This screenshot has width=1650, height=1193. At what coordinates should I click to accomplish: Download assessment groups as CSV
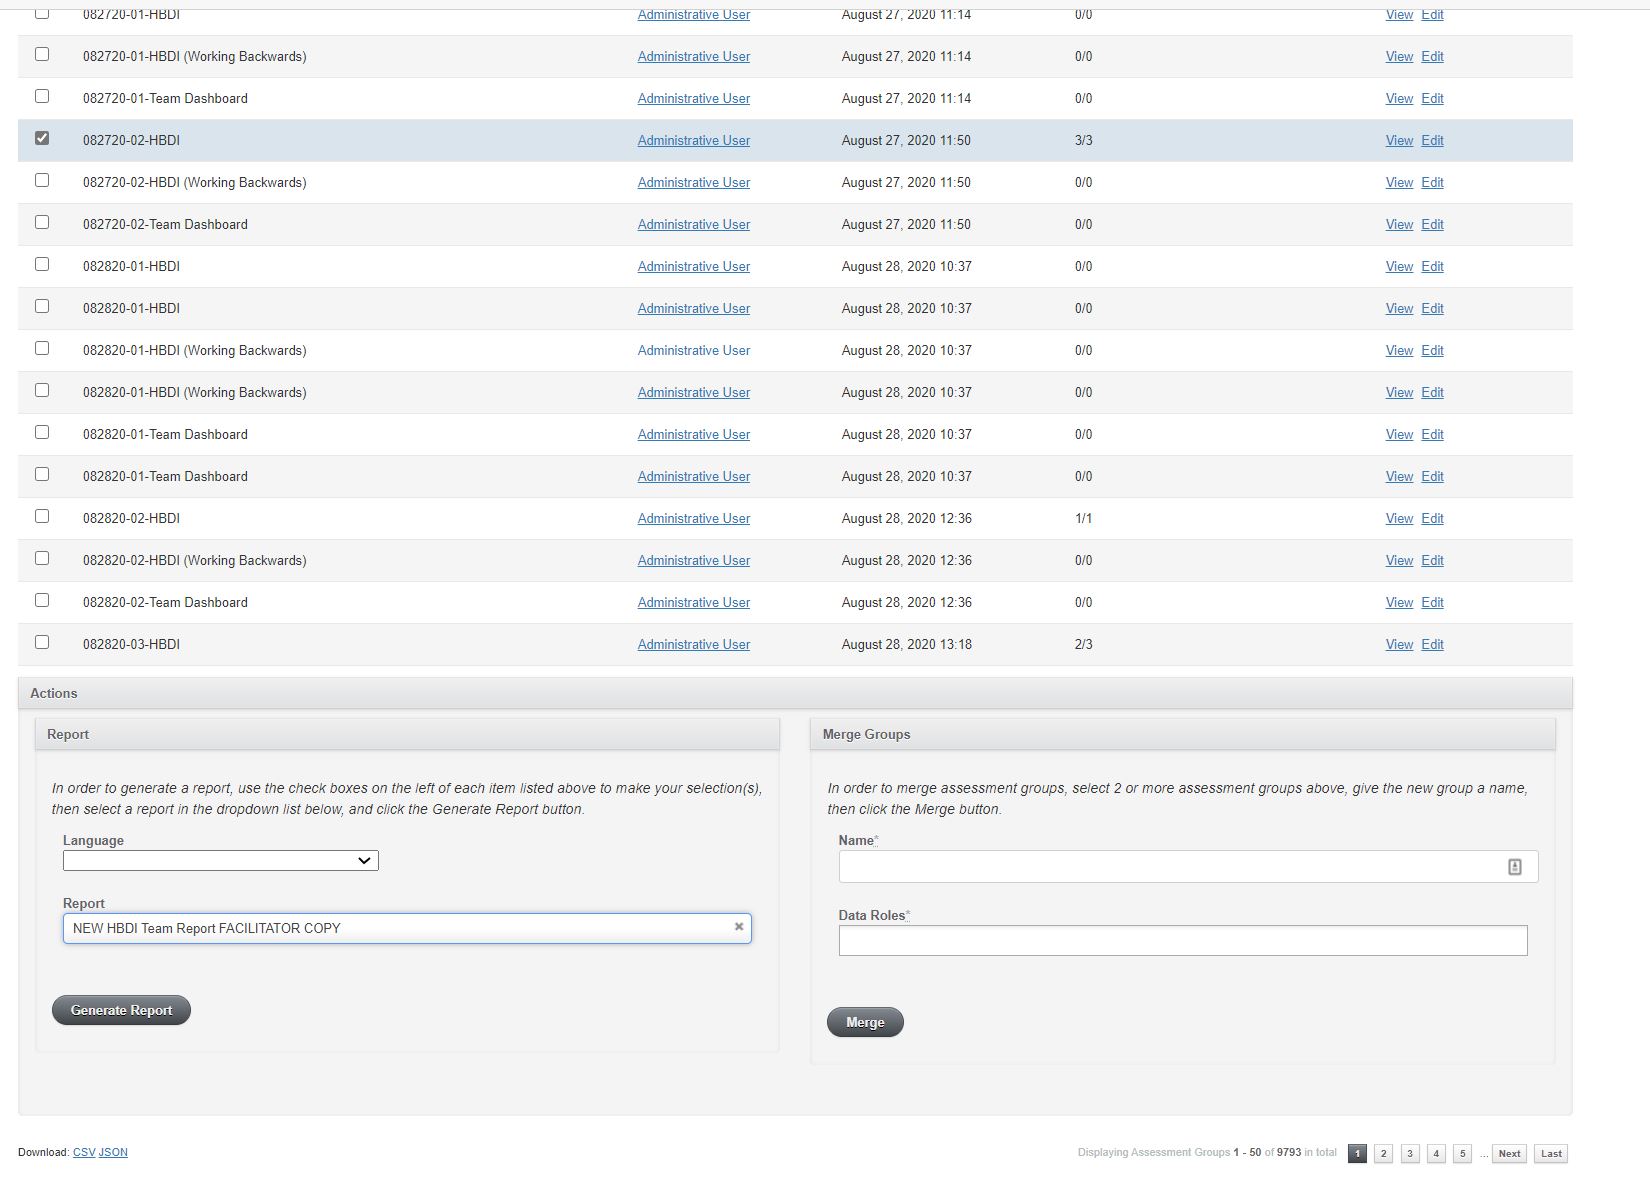[82, 1152]
